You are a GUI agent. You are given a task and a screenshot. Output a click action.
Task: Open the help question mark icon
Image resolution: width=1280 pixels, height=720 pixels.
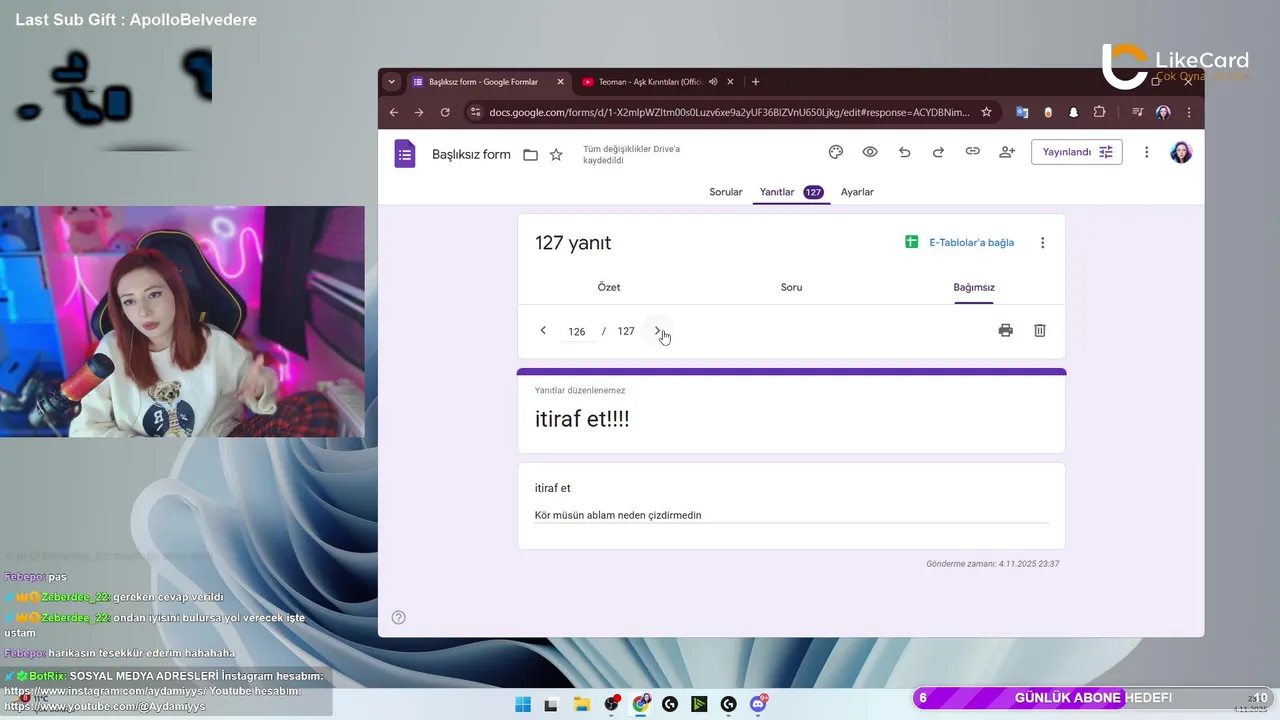coord(398,617)
